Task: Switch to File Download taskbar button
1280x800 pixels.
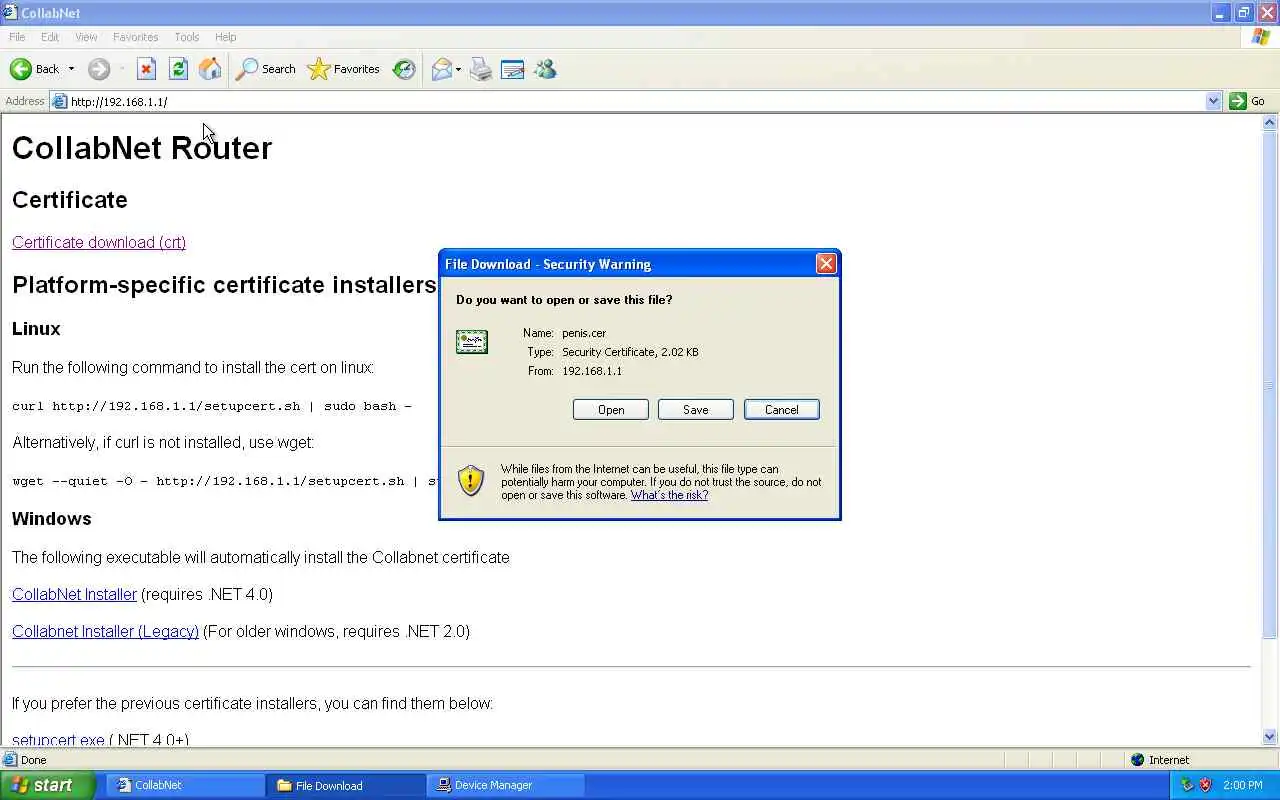Action: (x=345, y=785)
